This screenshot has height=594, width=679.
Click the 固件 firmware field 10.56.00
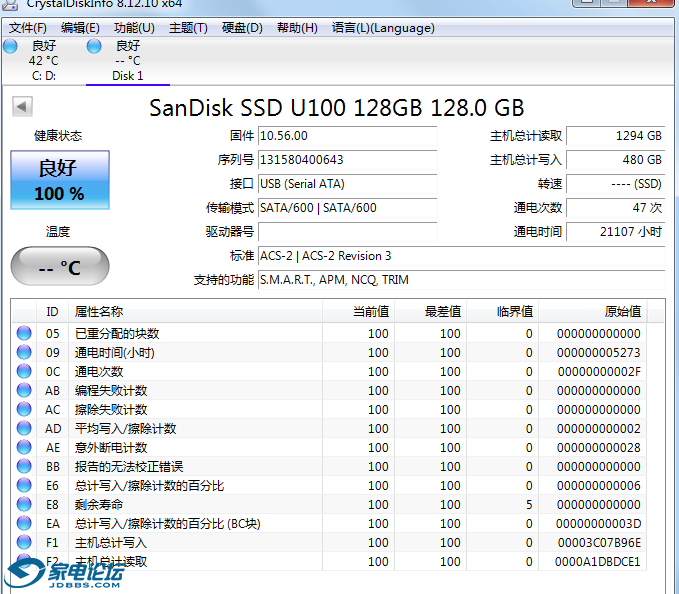pyautogui.click(x=347, y=136)
